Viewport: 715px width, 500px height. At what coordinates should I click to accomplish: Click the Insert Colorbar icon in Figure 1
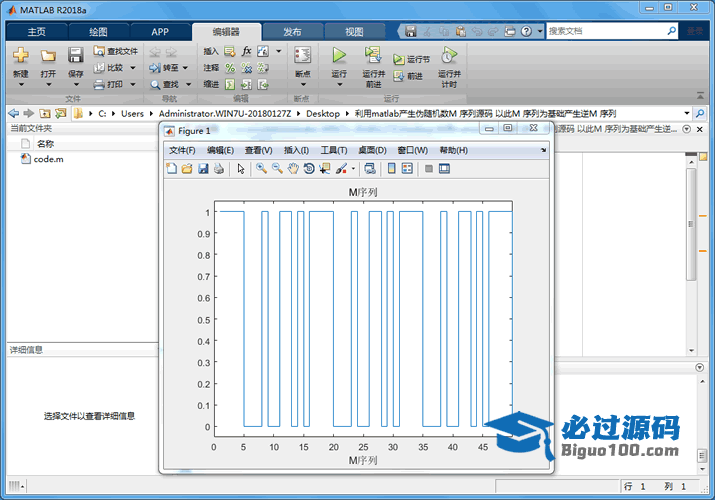pos(391,169)
